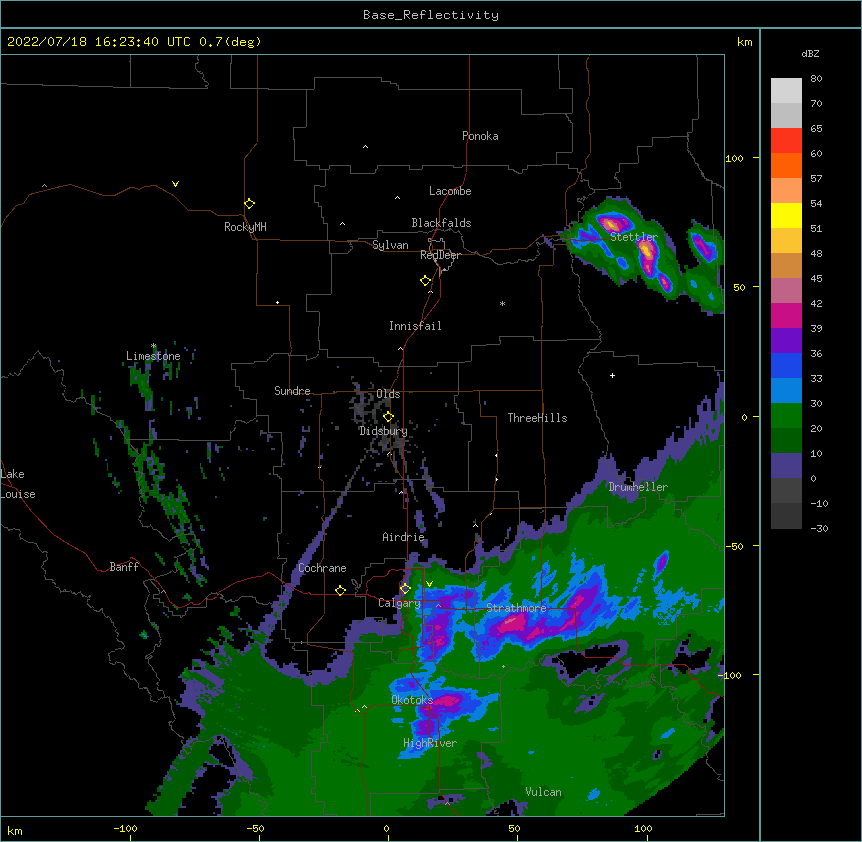This screenshot has height=842, width=862.
Task: Click the light gray 80 dBZ swatch
Action: click(x=786, y=91)
